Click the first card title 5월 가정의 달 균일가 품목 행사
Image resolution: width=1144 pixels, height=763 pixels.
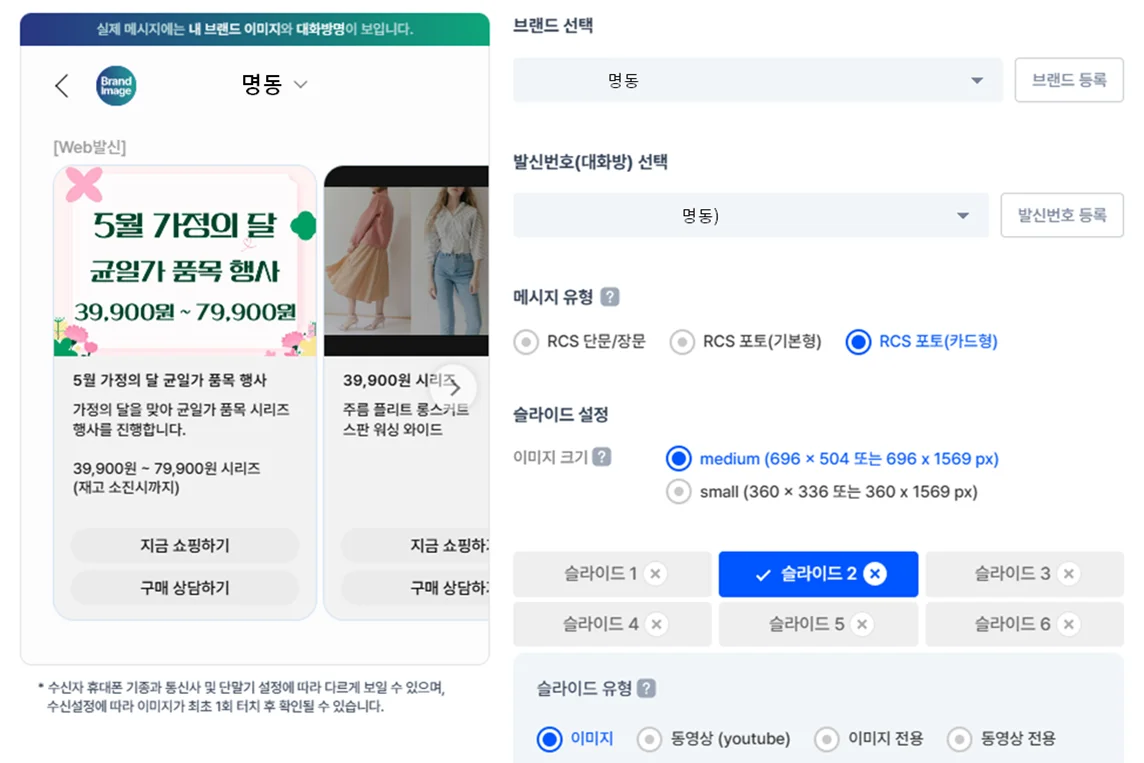click(170, 380)
